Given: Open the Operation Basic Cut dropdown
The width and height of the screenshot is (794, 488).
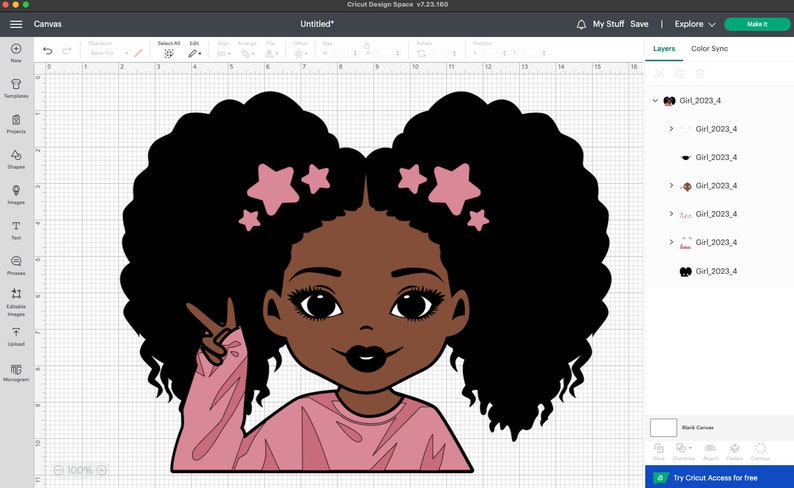Looking at the screenshot, I should click(x=108, y=53).
